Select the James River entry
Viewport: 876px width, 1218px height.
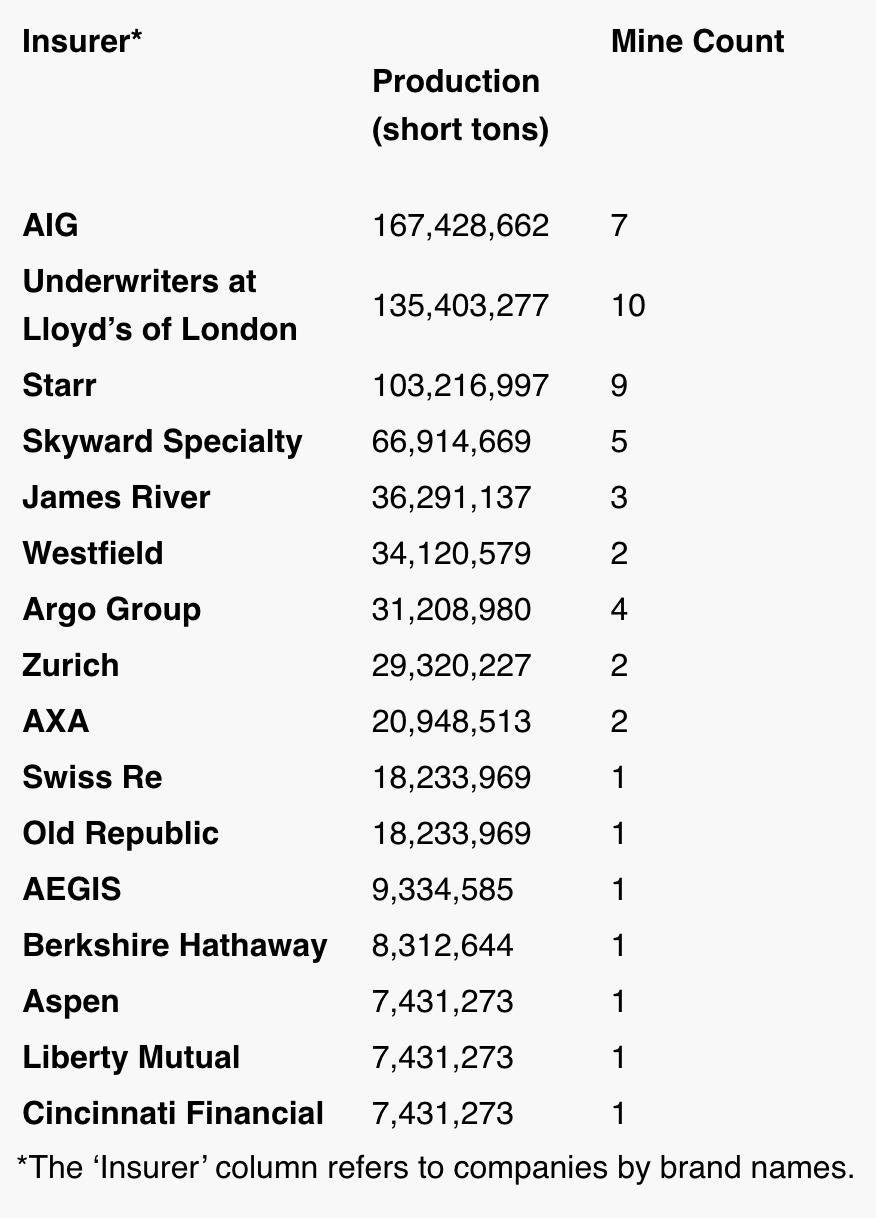tap(116, 497)
